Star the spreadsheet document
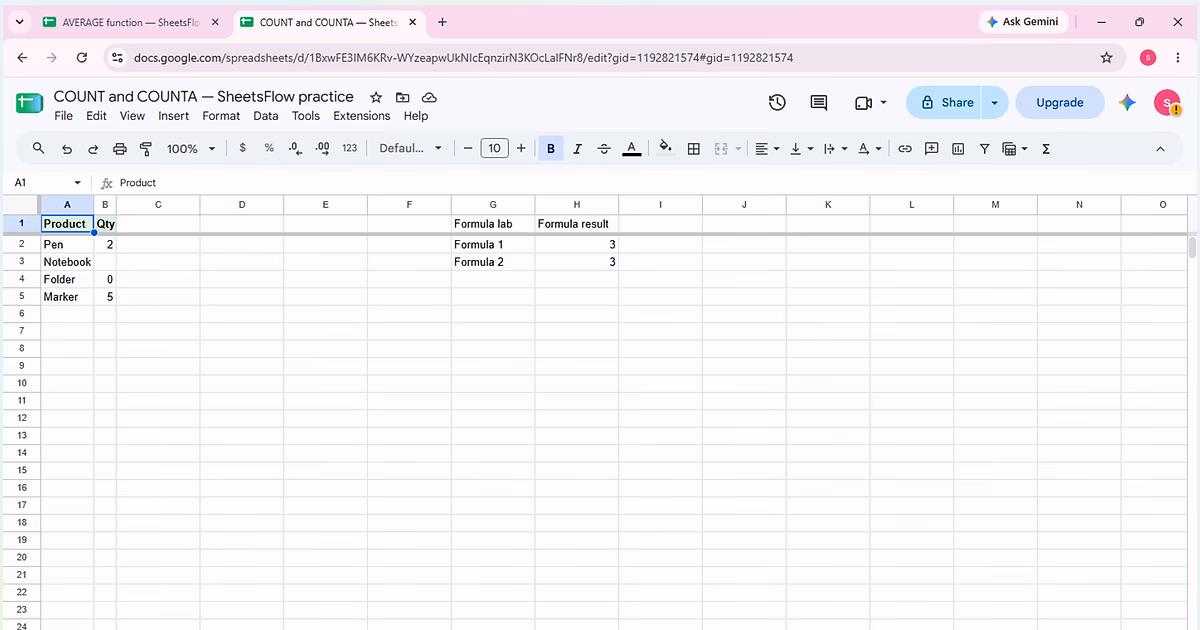 (376, 97)
